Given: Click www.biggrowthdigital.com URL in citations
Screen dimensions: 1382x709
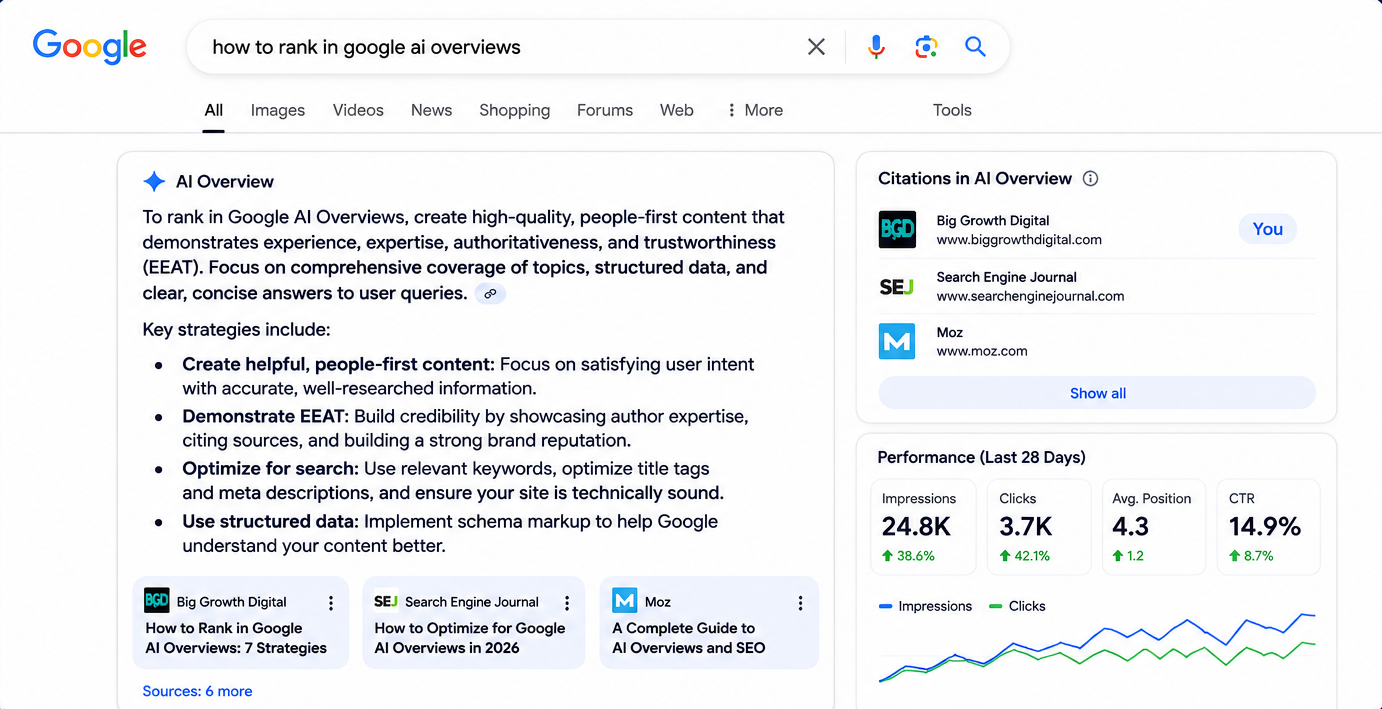Looking at the screenshot, I should pyautogui.click(x=1019, y=240).
